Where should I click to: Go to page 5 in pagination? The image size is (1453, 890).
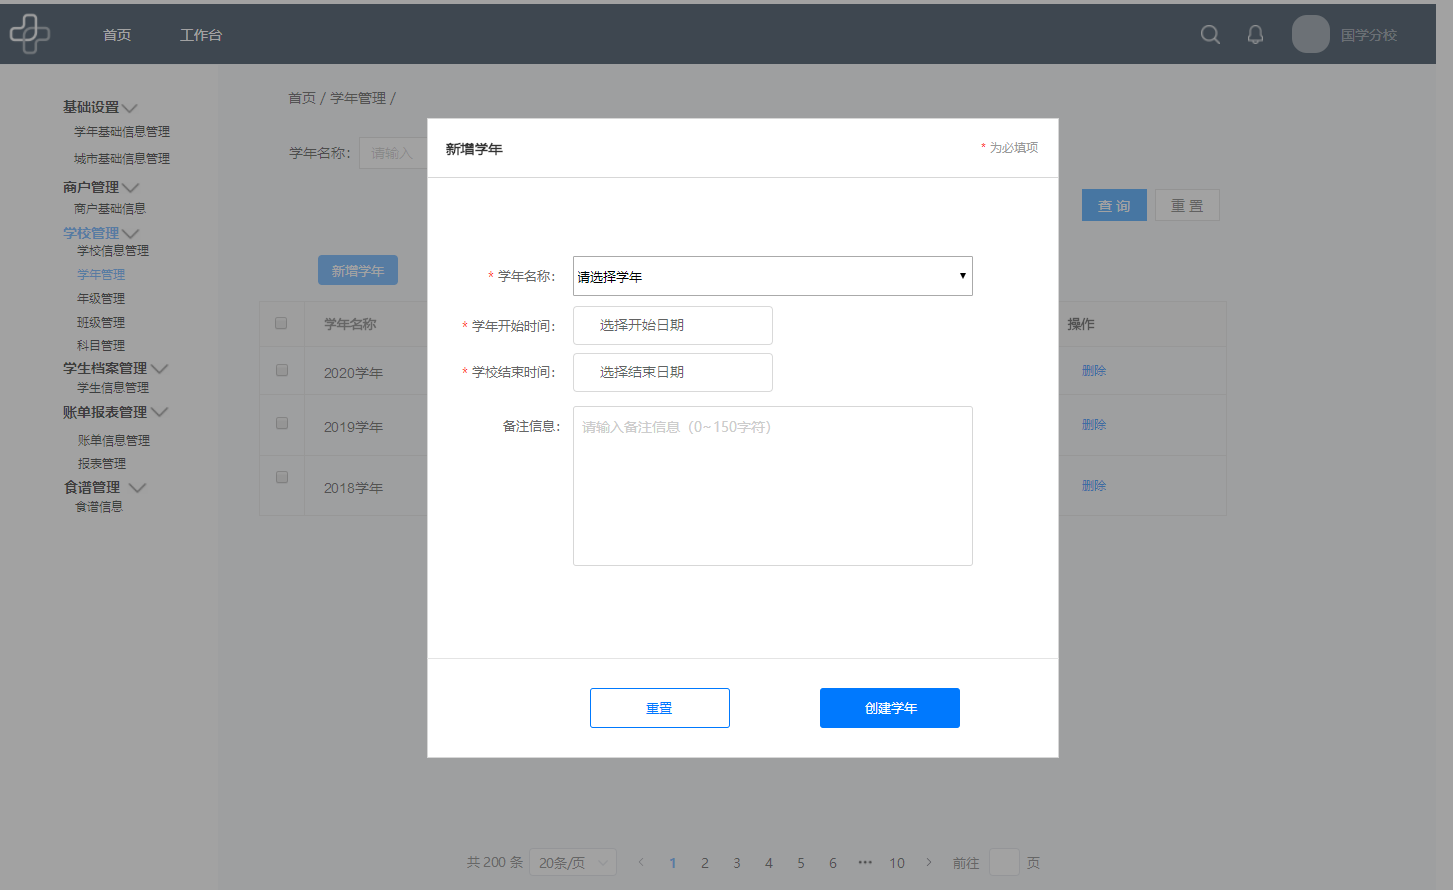801,862
